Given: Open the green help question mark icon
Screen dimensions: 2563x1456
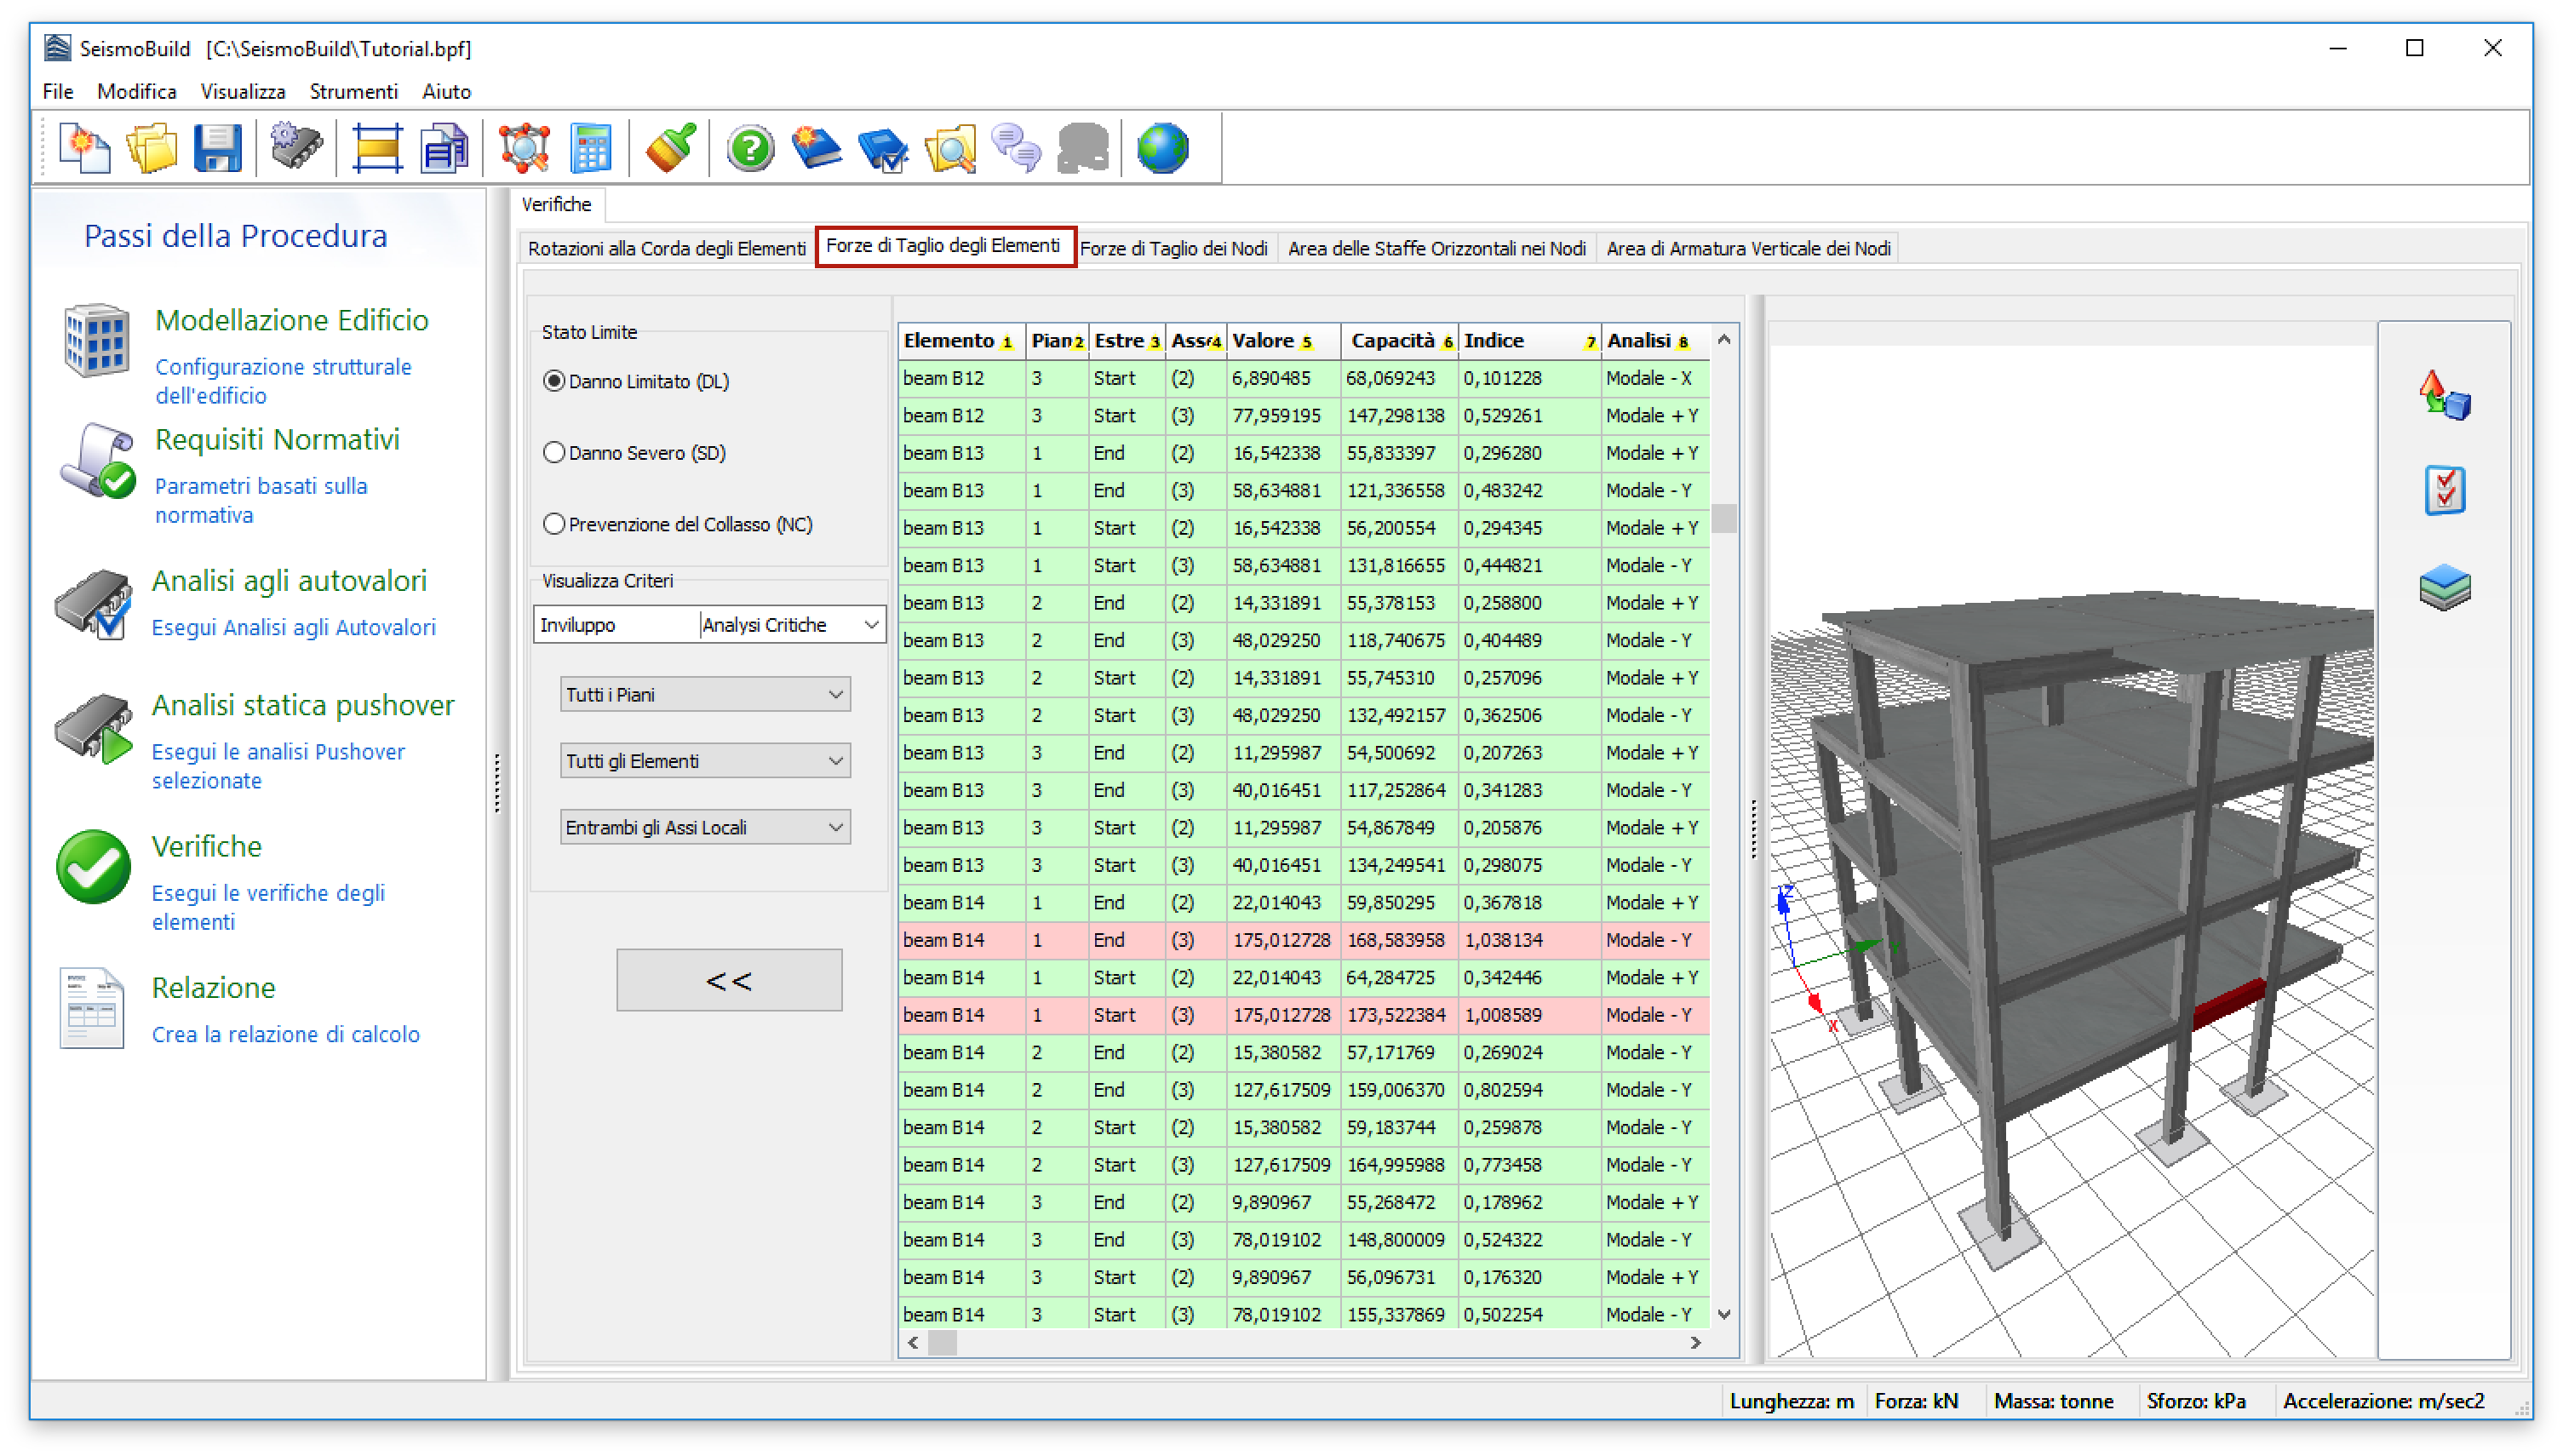Looking at the screenshot, I should pos(750,149).
